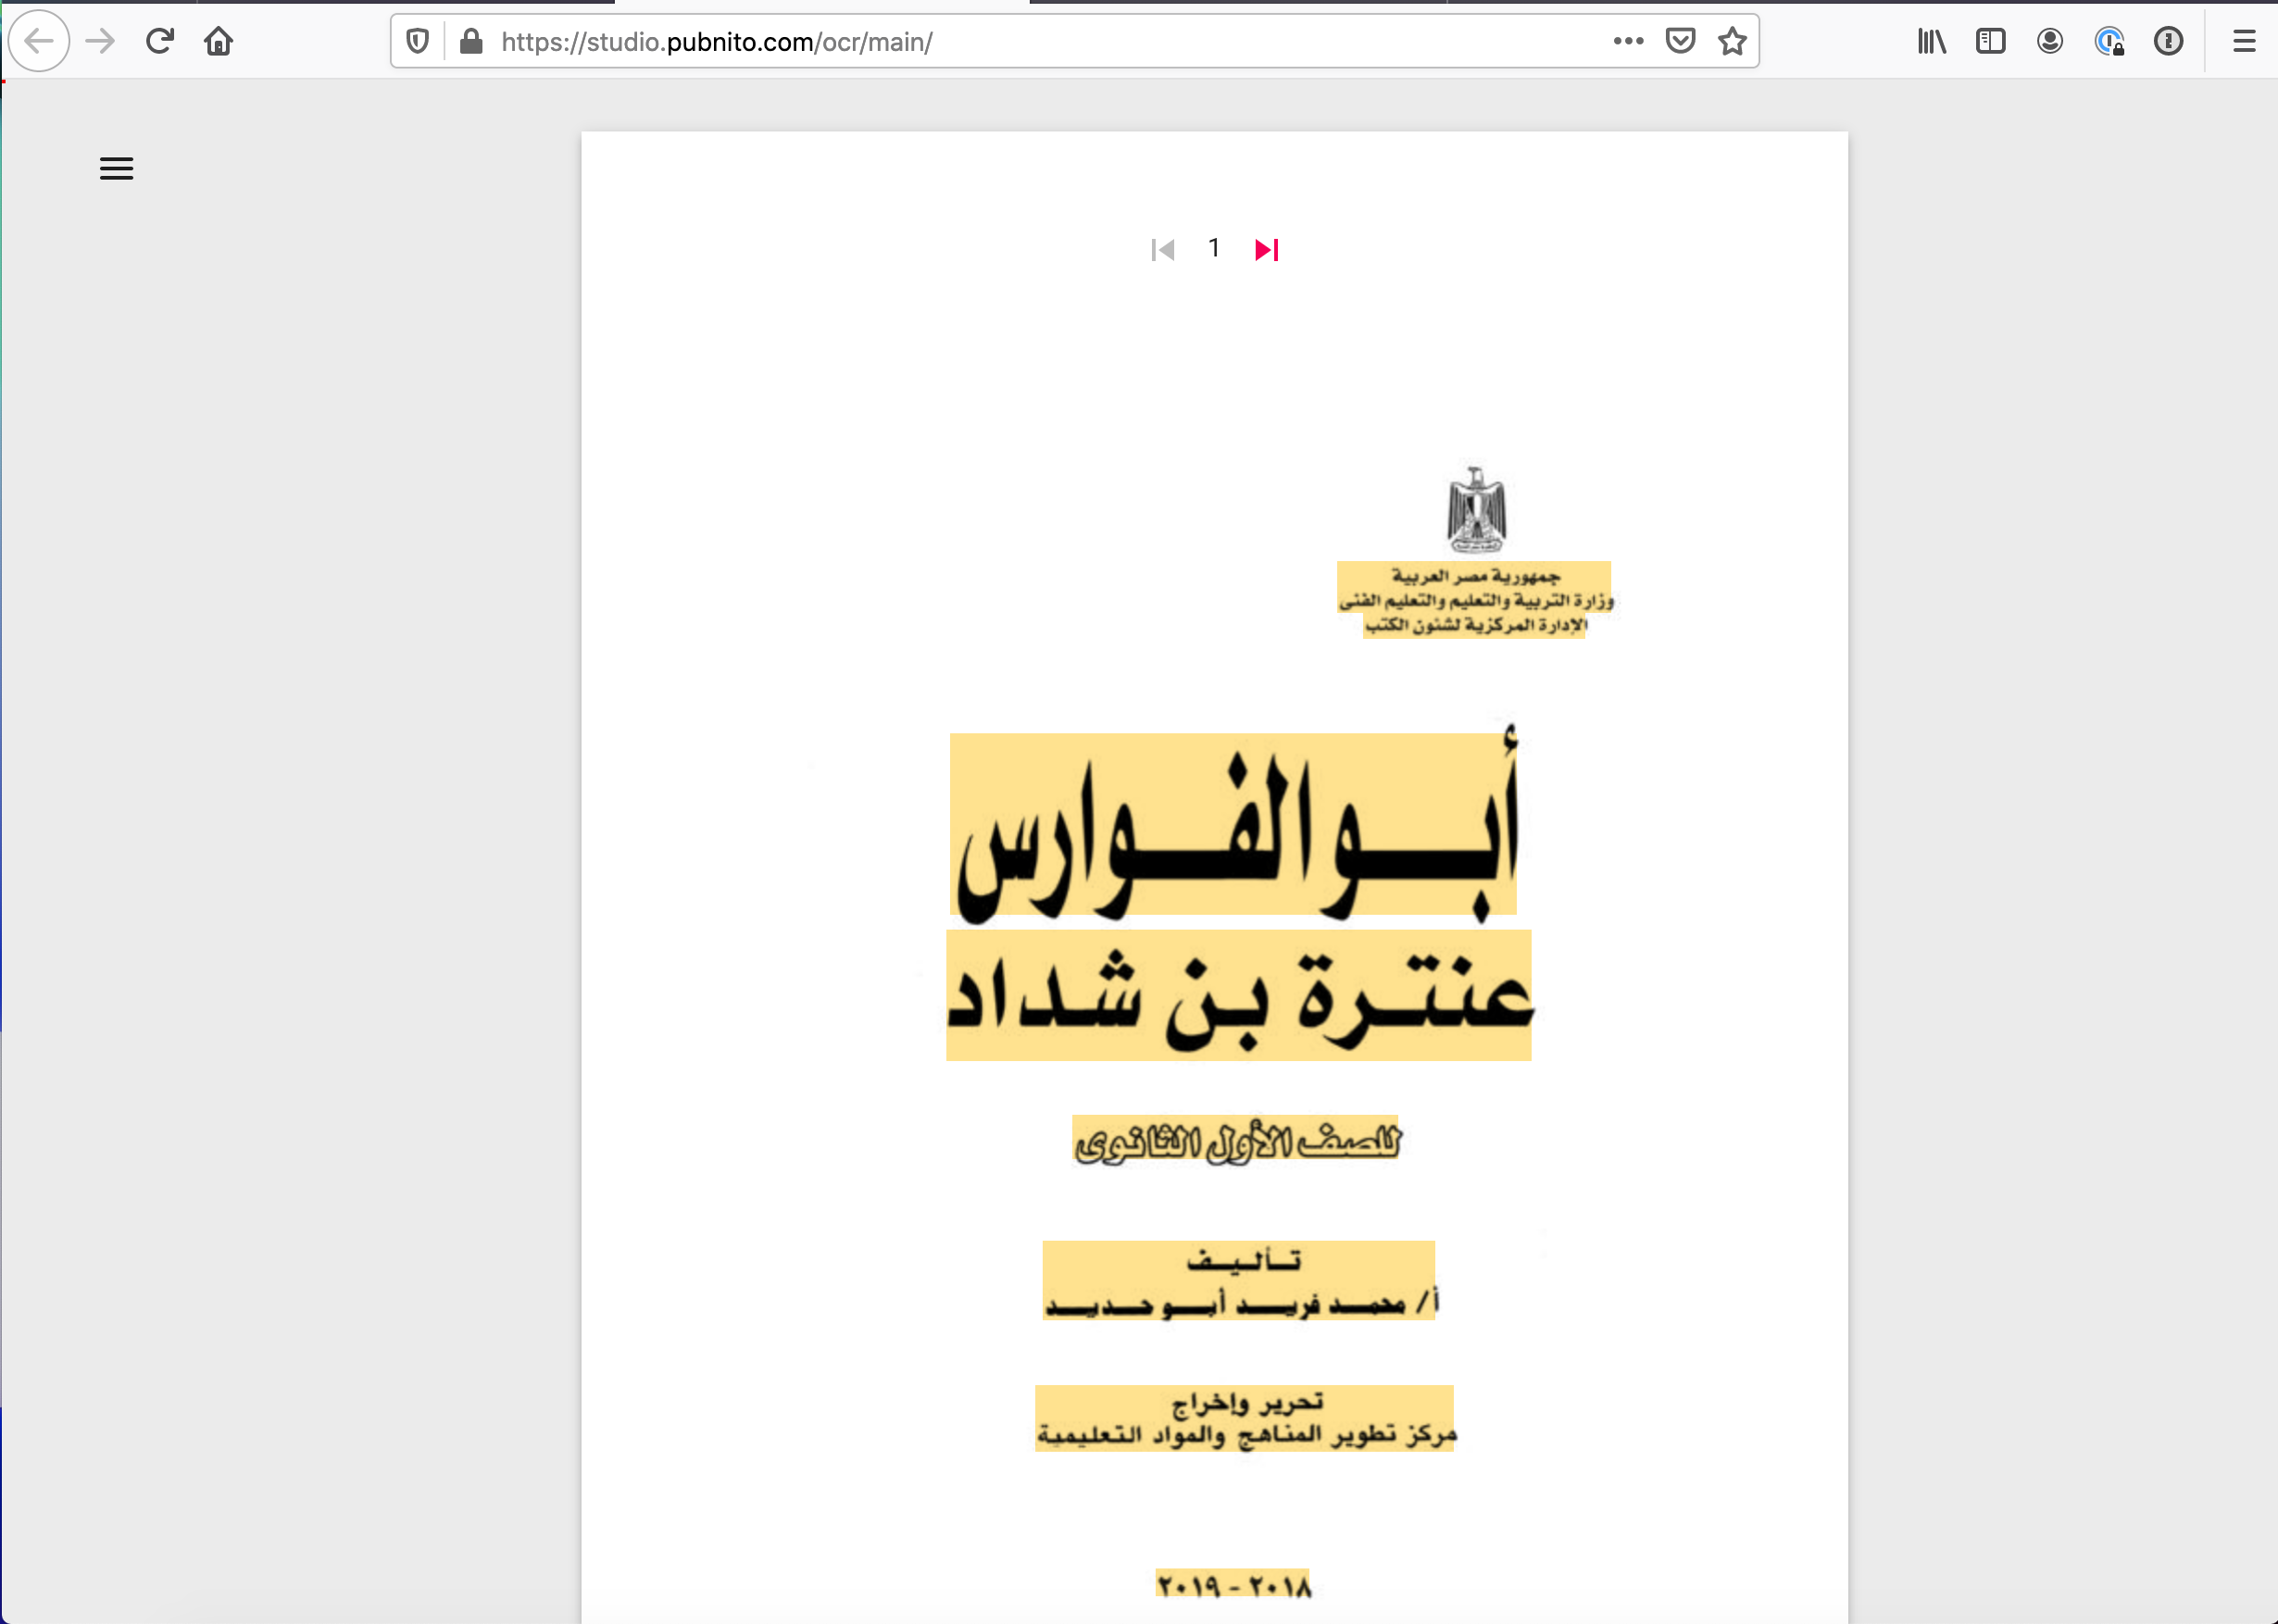Select highlighted year '٢٠١٨ - ٢٠١٩' text
This screenshot has width=2278, height=1624.
(1233, 1585)
